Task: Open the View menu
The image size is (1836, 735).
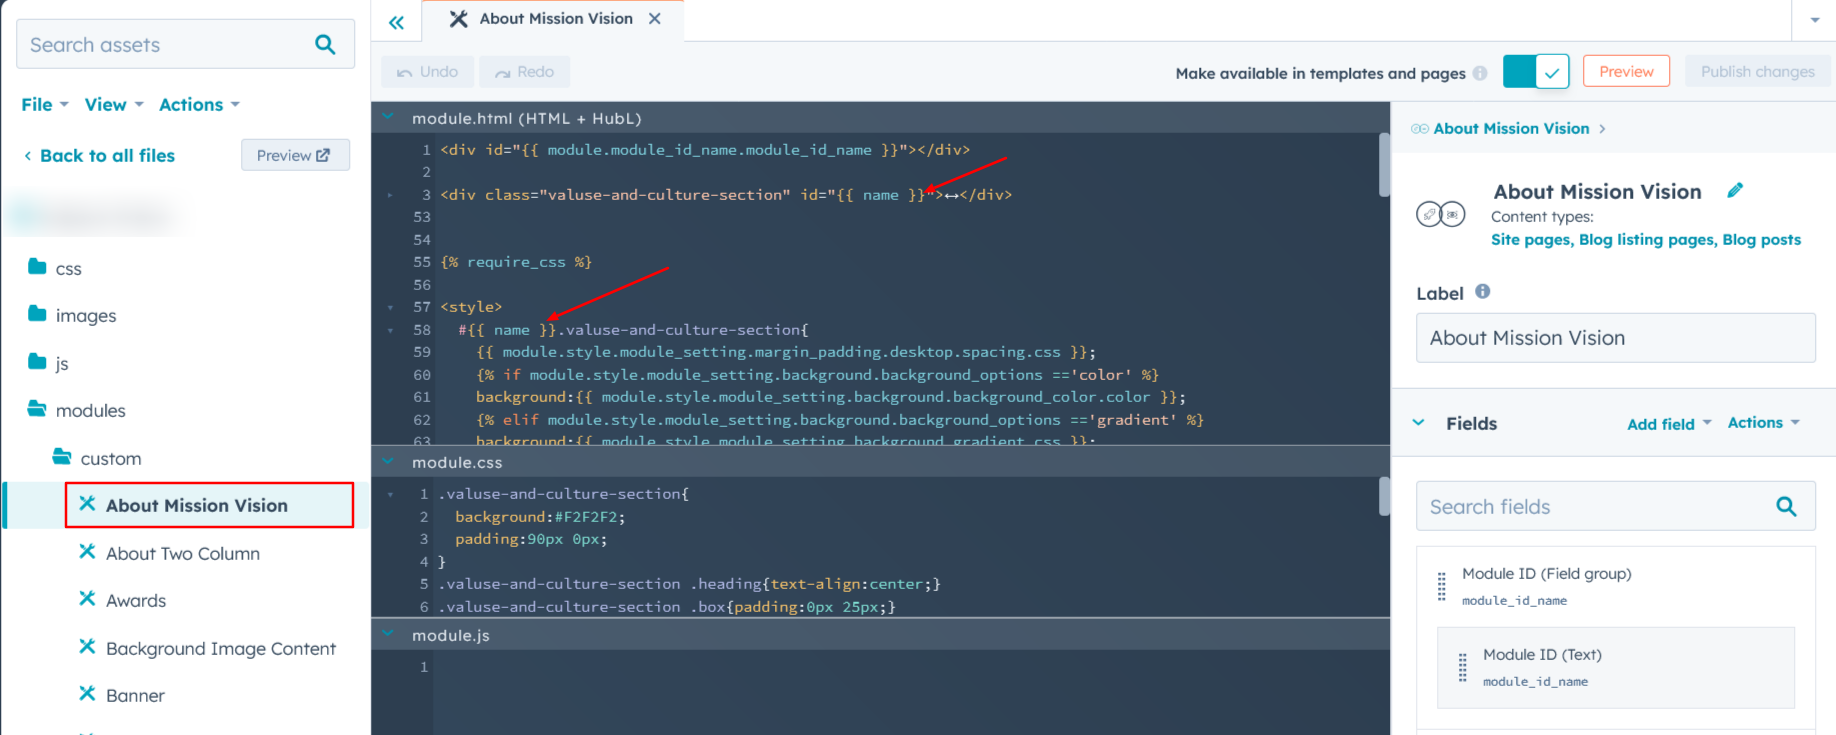Action: [114, 105]
